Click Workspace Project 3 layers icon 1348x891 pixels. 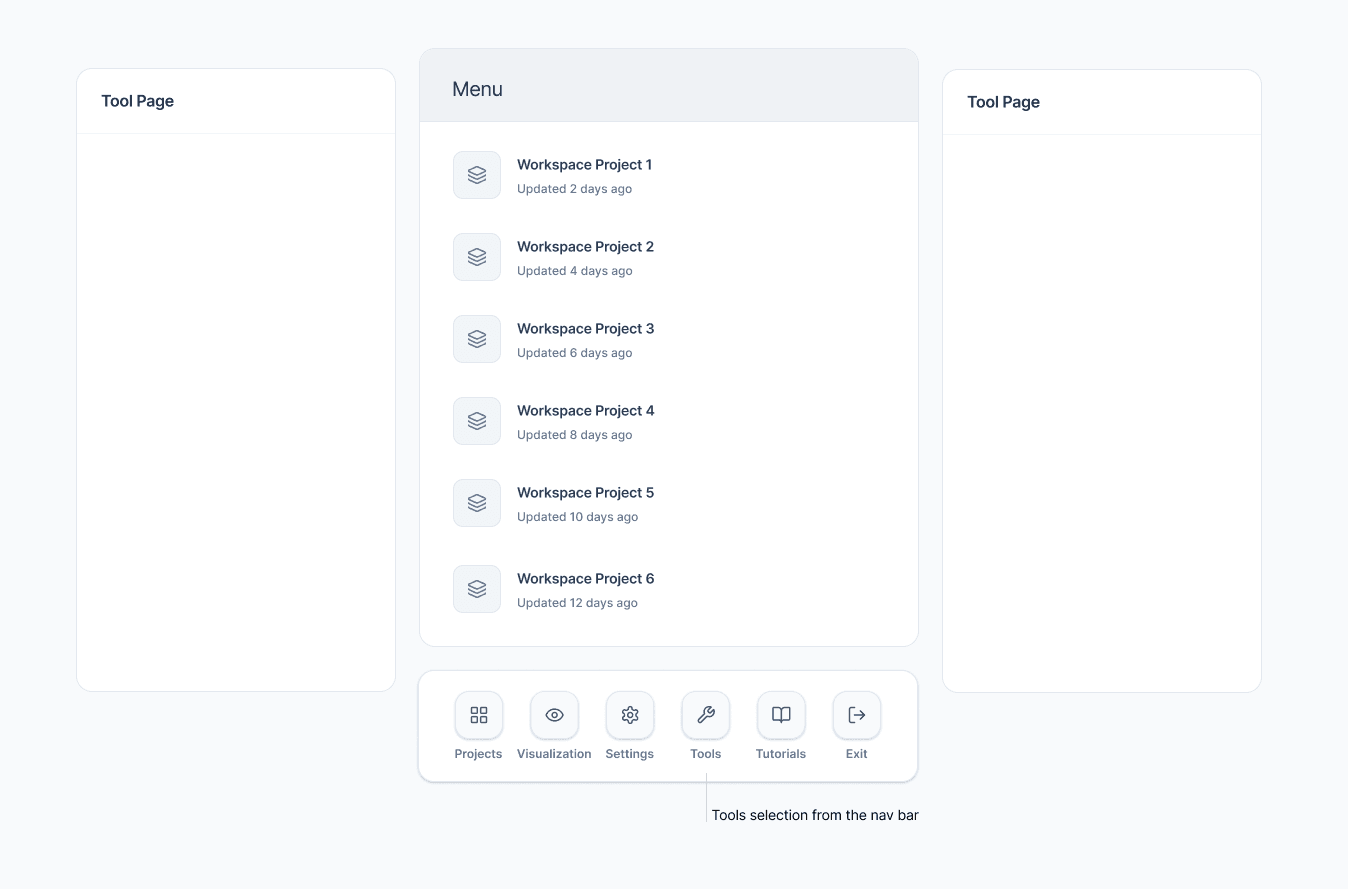click(x=477, y=339)
